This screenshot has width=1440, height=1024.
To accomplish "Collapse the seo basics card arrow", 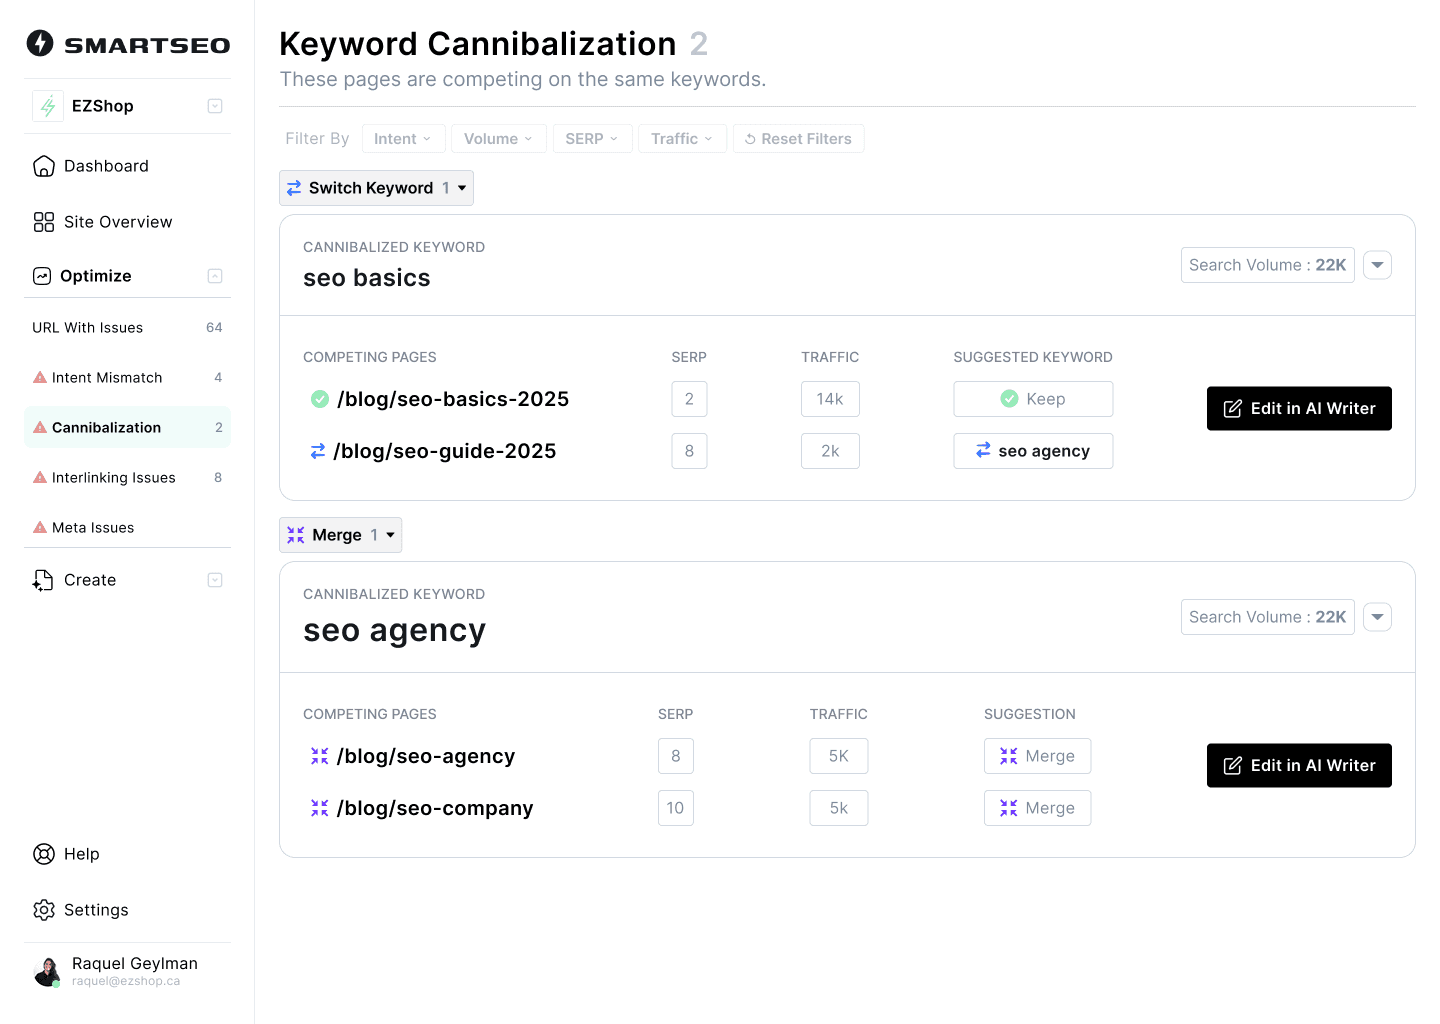I will 1377,265.
